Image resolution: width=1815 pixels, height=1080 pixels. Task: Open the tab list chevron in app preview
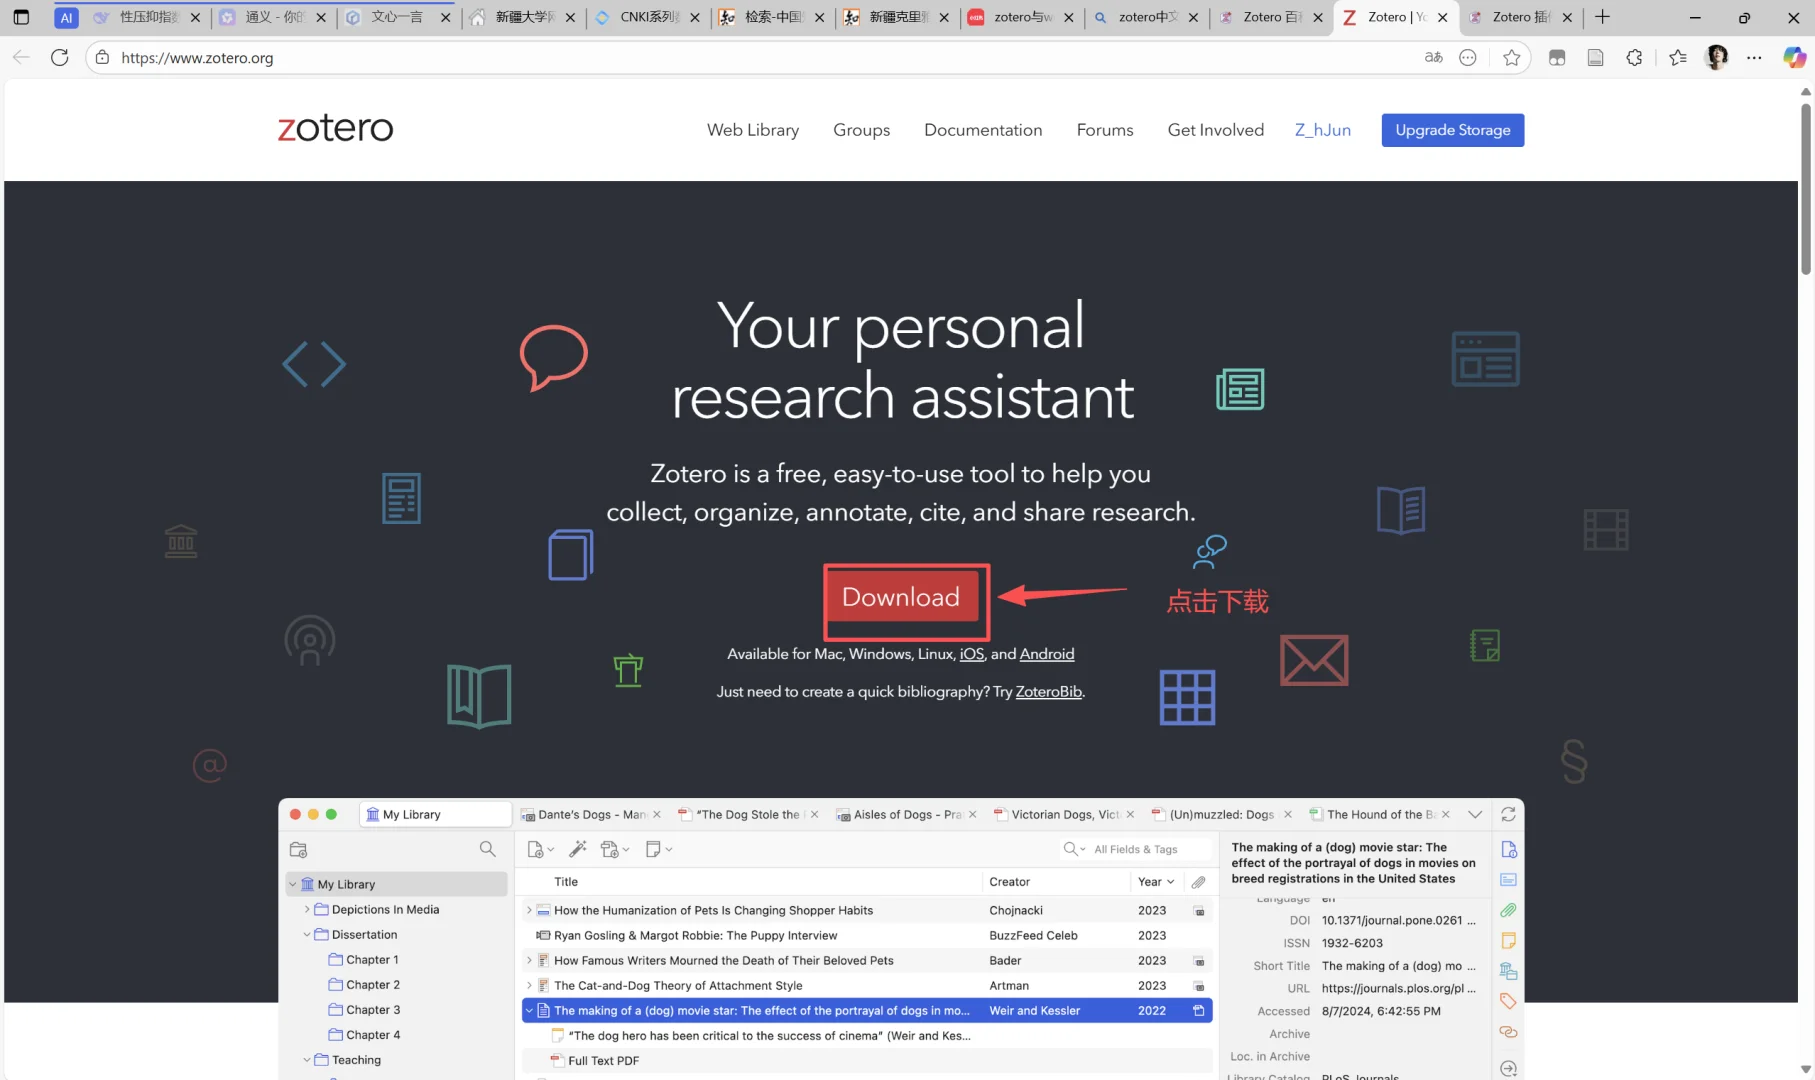[x=1474, y=815]
